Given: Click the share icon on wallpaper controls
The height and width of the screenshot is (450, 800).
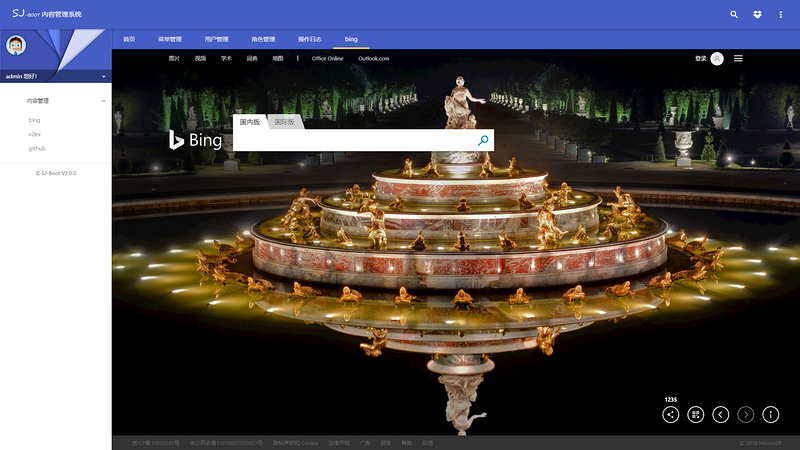Looking at the screenshot, I should click(670, 415).
